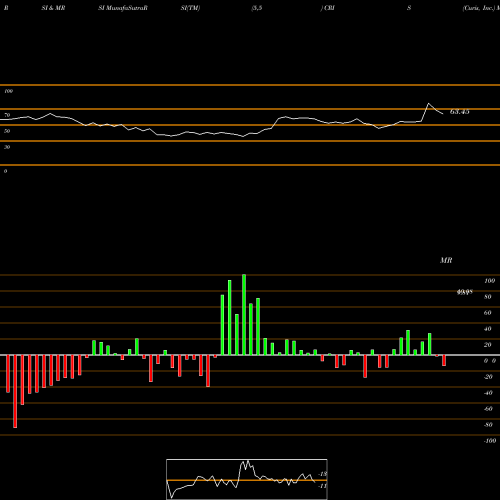Click the -18 value in mini chart
This screenshot has width=500, height=500.
click(x=323, y=474)
